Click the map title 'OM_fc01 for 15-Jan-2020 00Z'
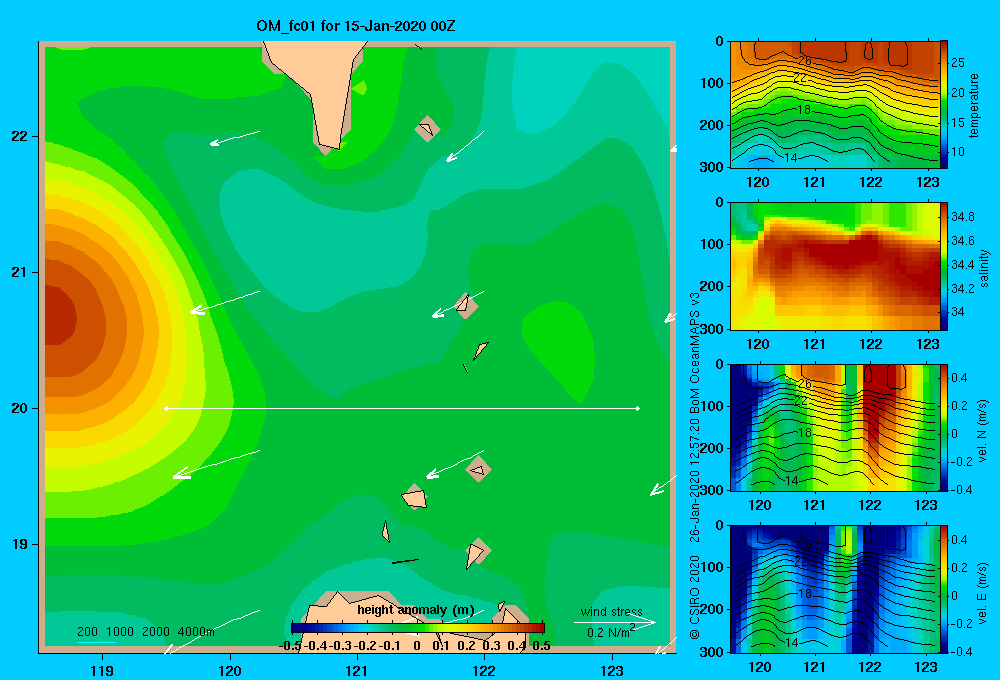The width and height of the screenshot is (1000, 680). (x=355, y=26)
